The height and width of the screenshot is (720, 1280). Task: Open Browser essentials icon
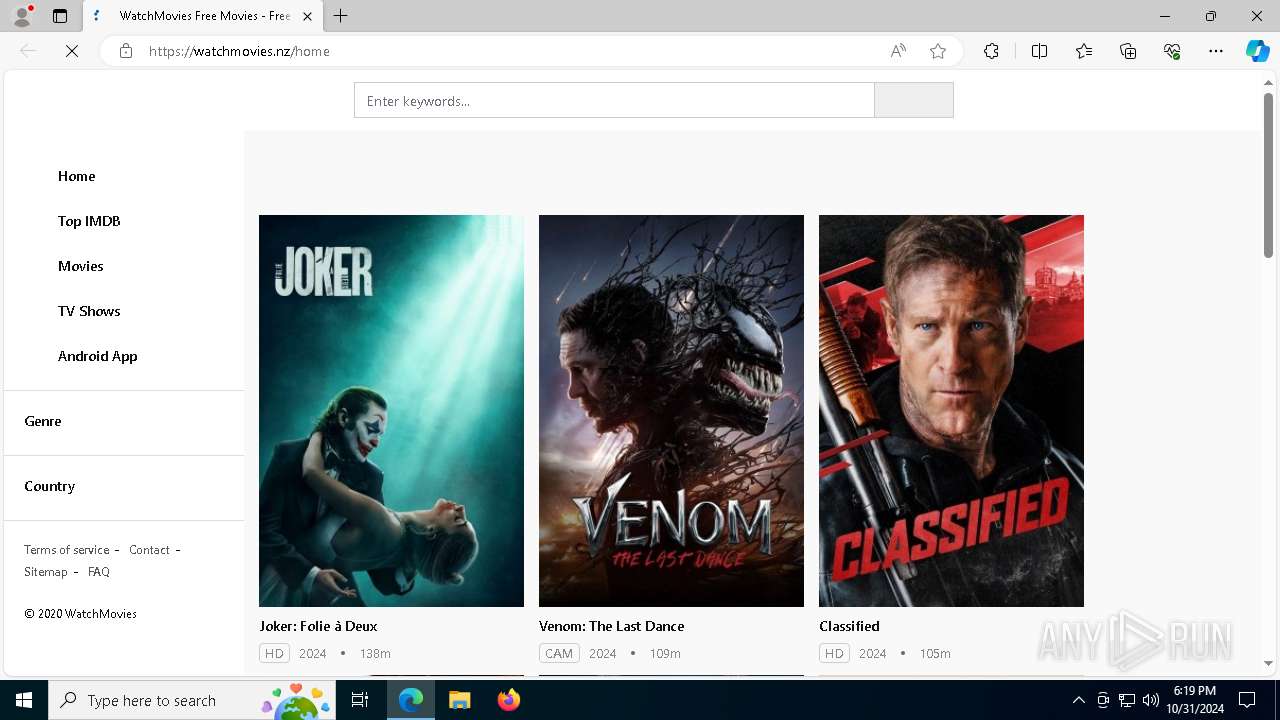click(x=1172, y=51)
